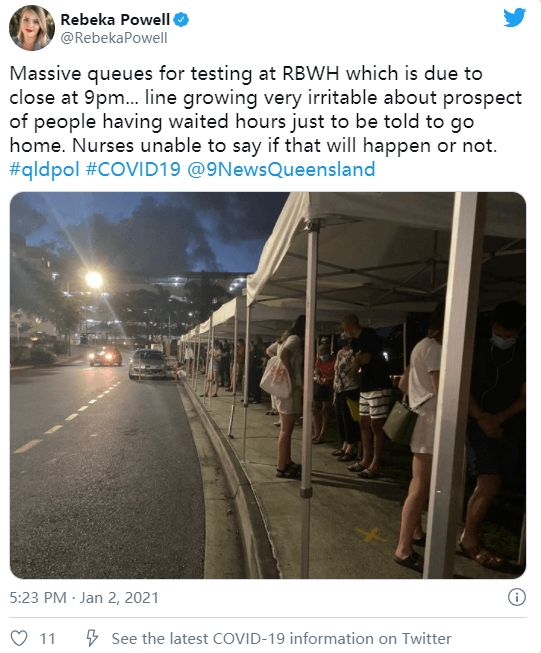Open the 5:23 PM Jan 2, 2021 timestamp
This screenshot has width=541, height=653.
(84, 598)
